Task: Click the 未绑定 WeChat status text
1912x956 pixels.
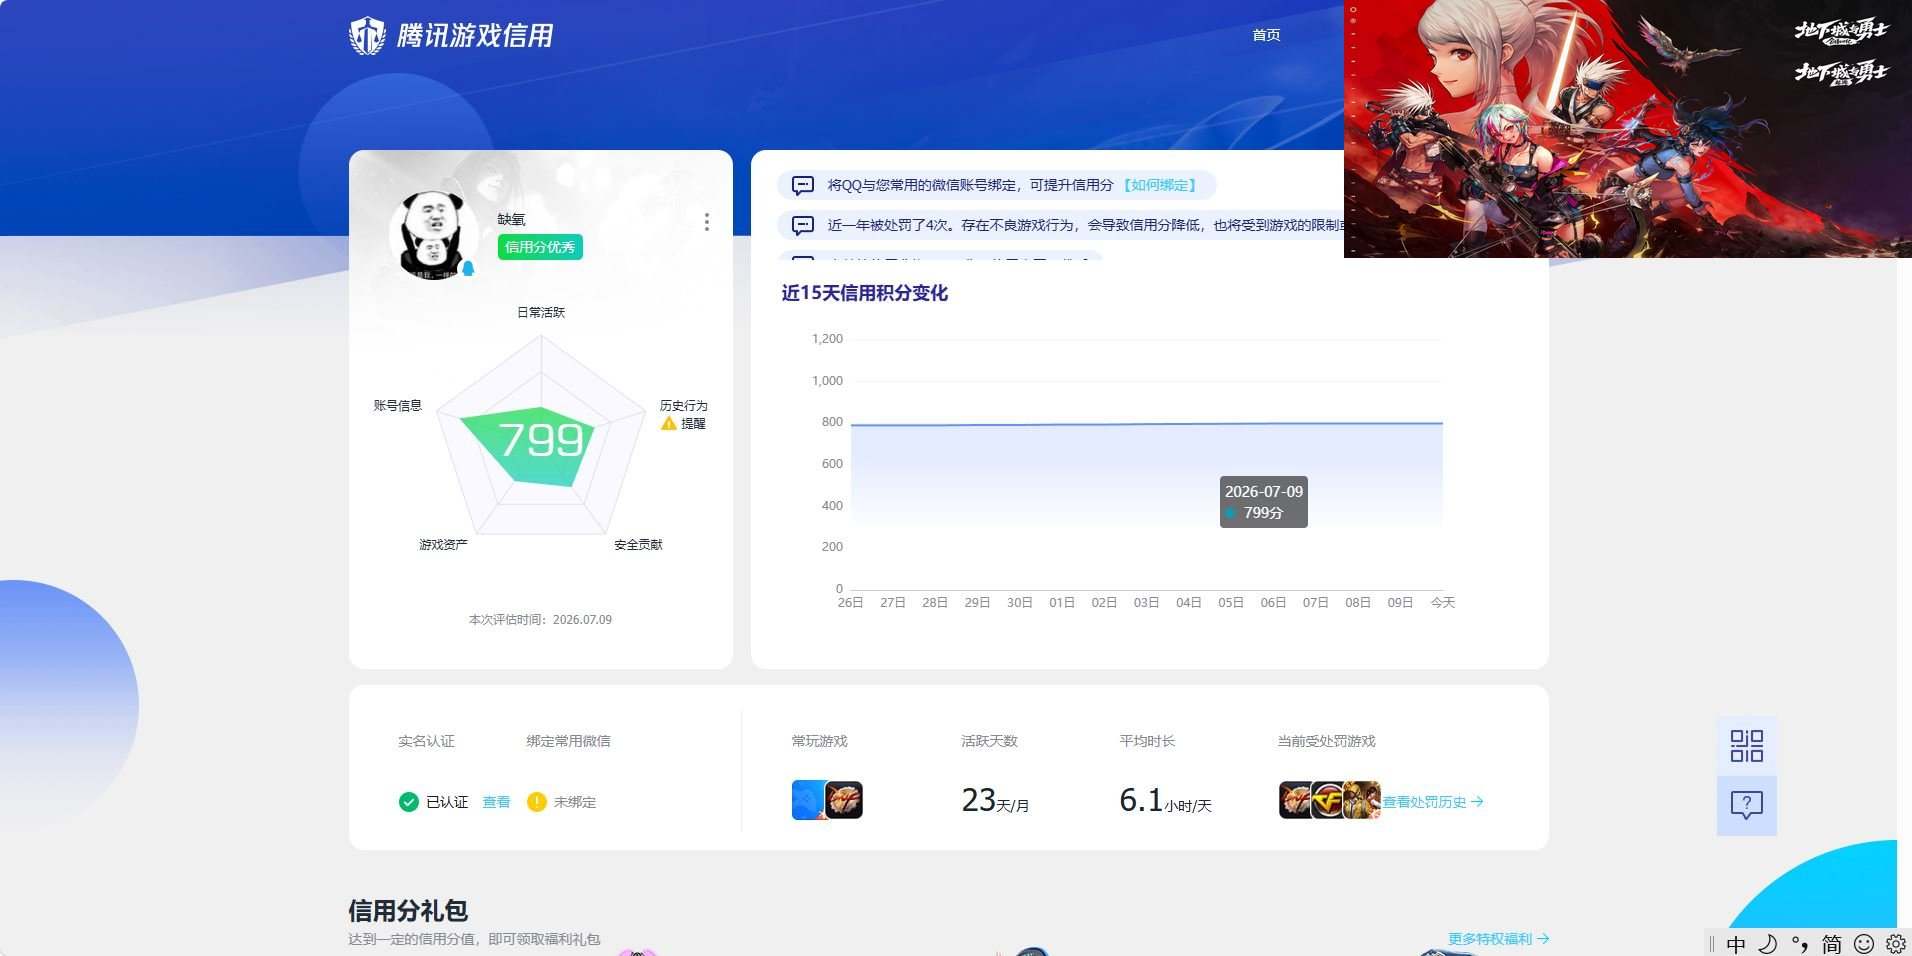Action: pyautogui.click(x=575, y=802)
